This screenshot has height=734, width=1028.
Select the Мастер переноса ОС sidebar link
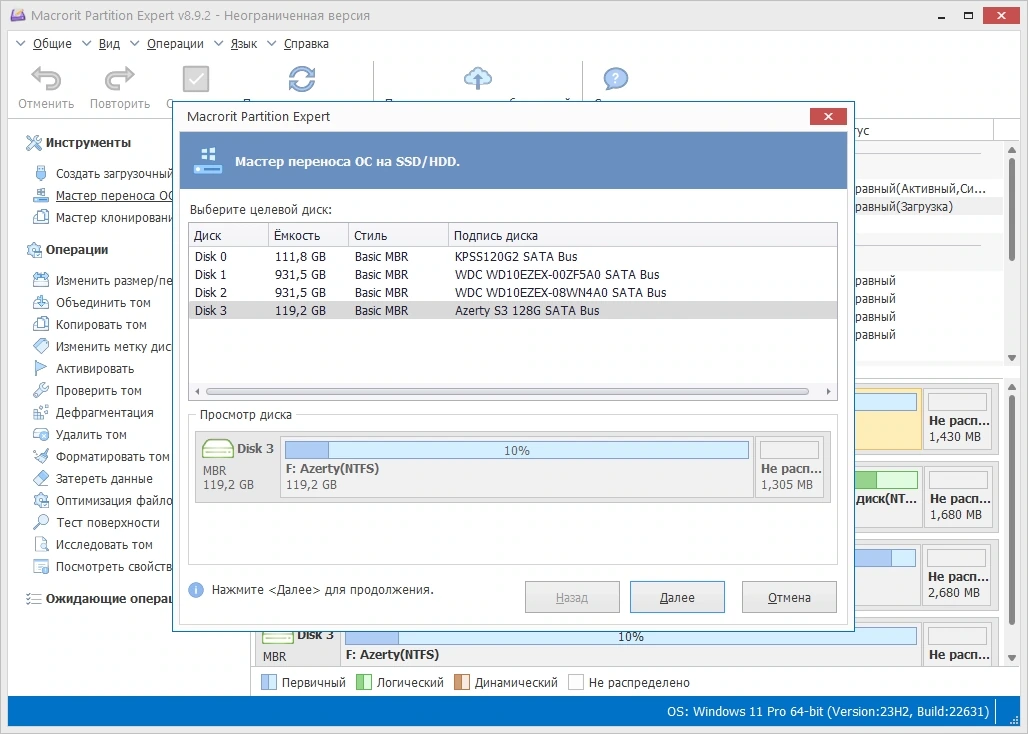(113, 195)
